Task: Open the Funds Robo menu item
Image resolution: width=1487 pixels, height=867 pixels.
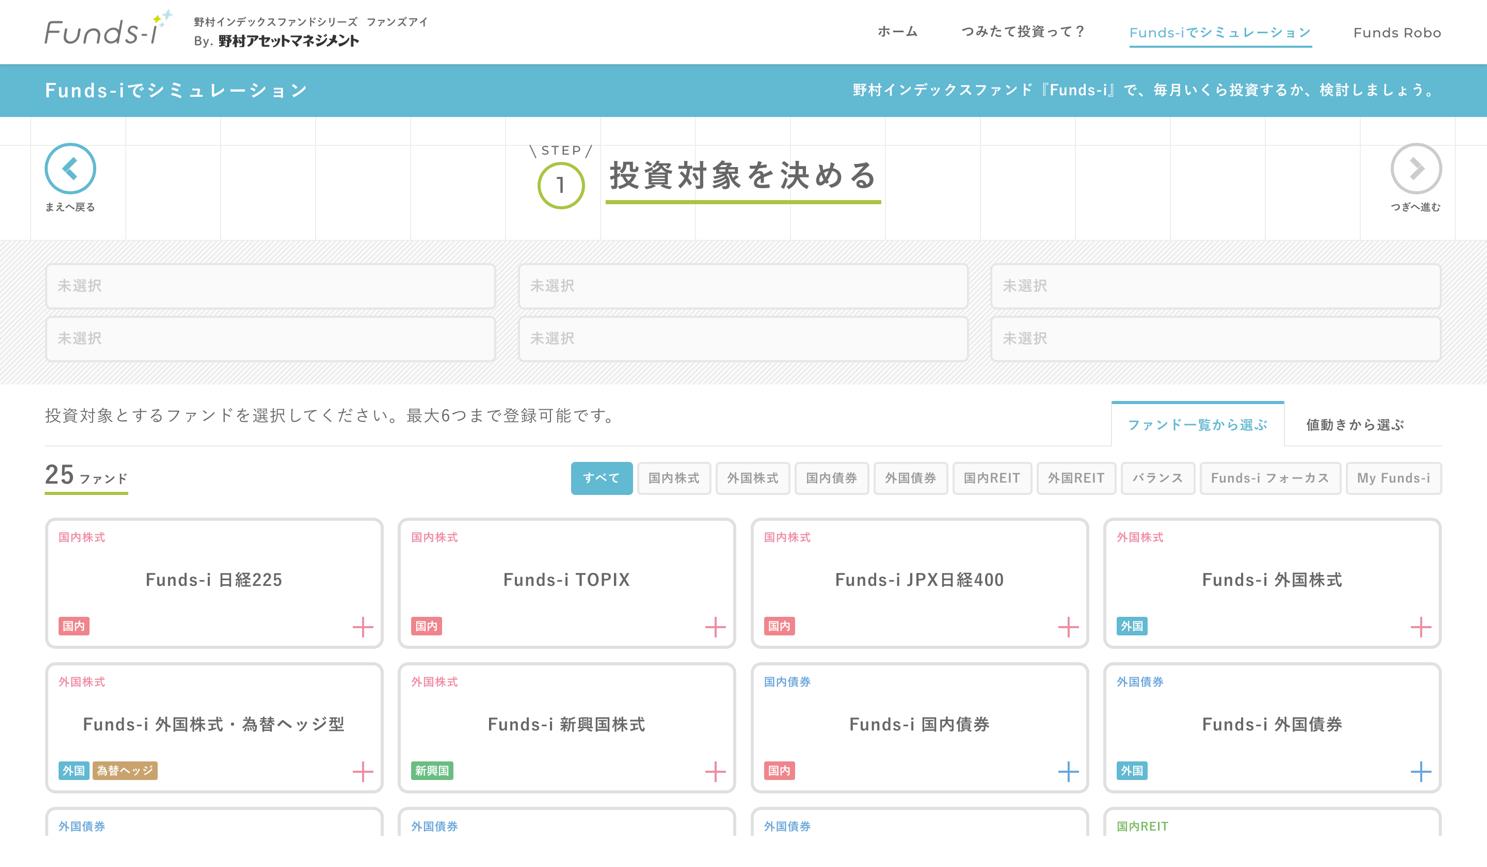Action: pyautogui.click(x=1397, y=32)
